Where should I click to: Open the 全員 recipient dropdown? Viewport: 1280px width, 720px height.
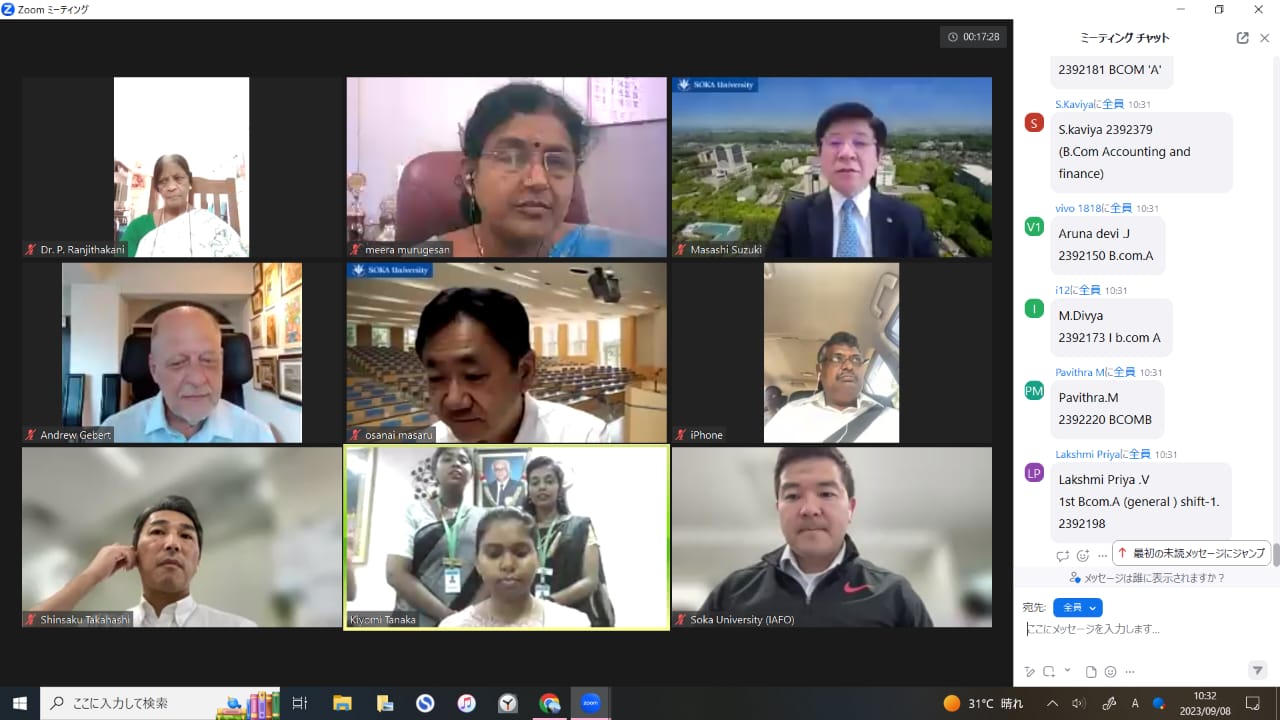pos(1077,608)
